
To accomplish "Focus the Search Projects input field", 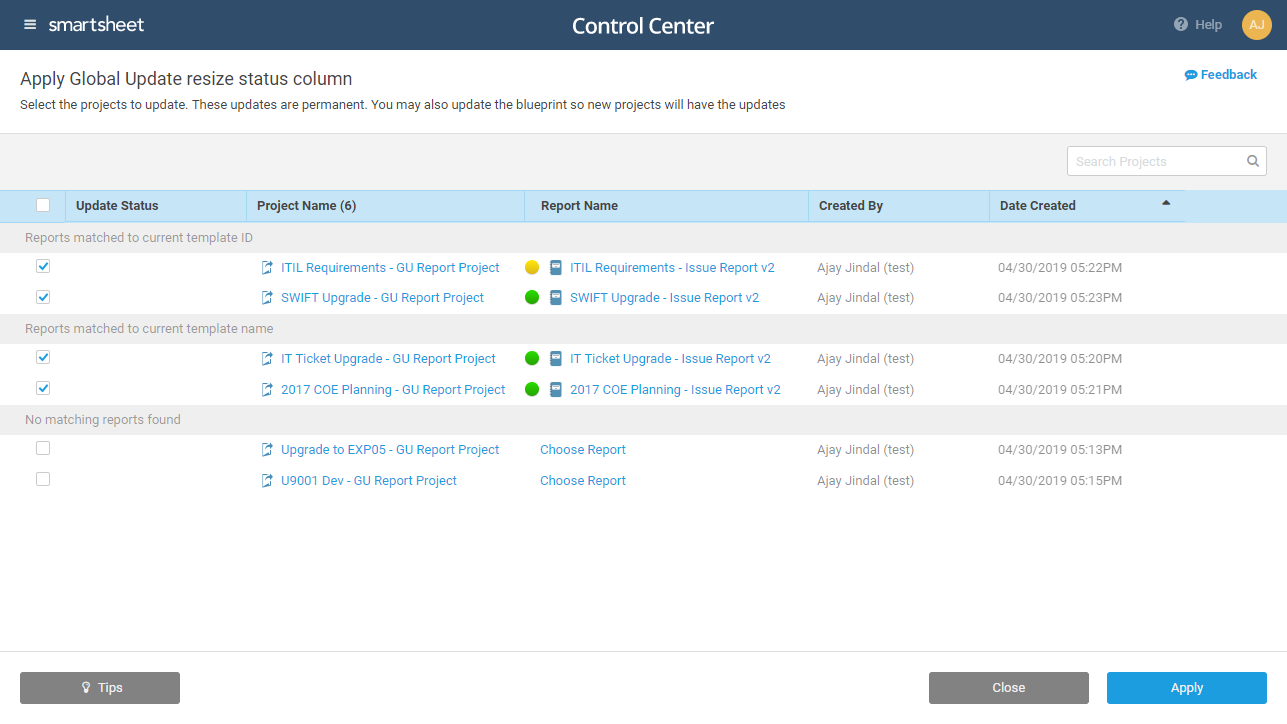I will [x=1166, y=161].
